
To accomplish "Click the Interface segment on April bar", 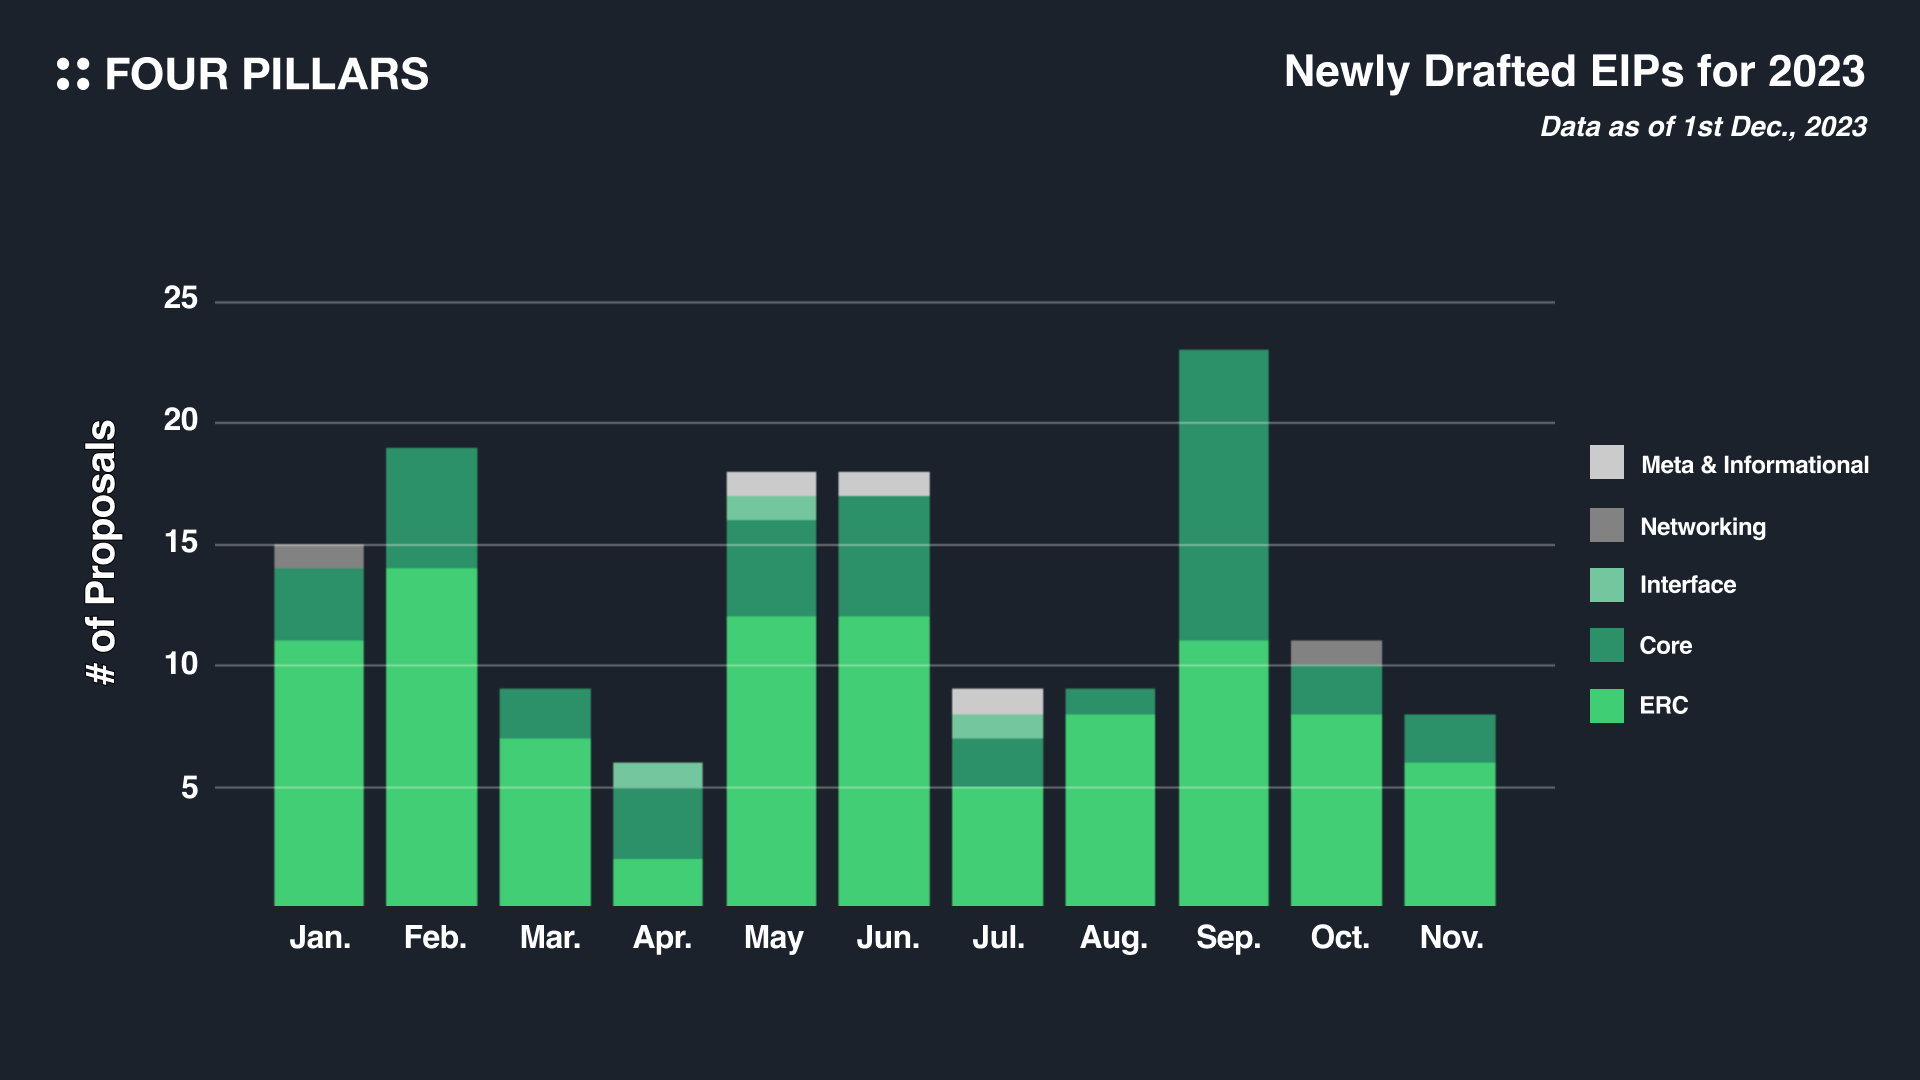I will click(657, 775).
